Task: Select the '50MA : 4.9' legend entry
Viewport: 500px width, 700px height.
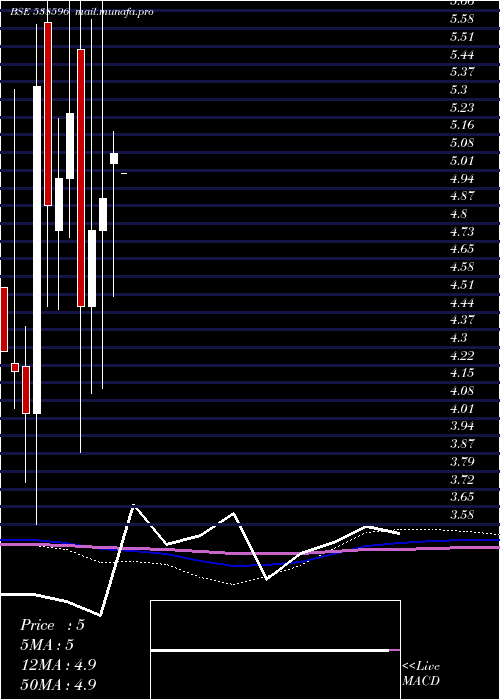Action: (x=58, y=684)
